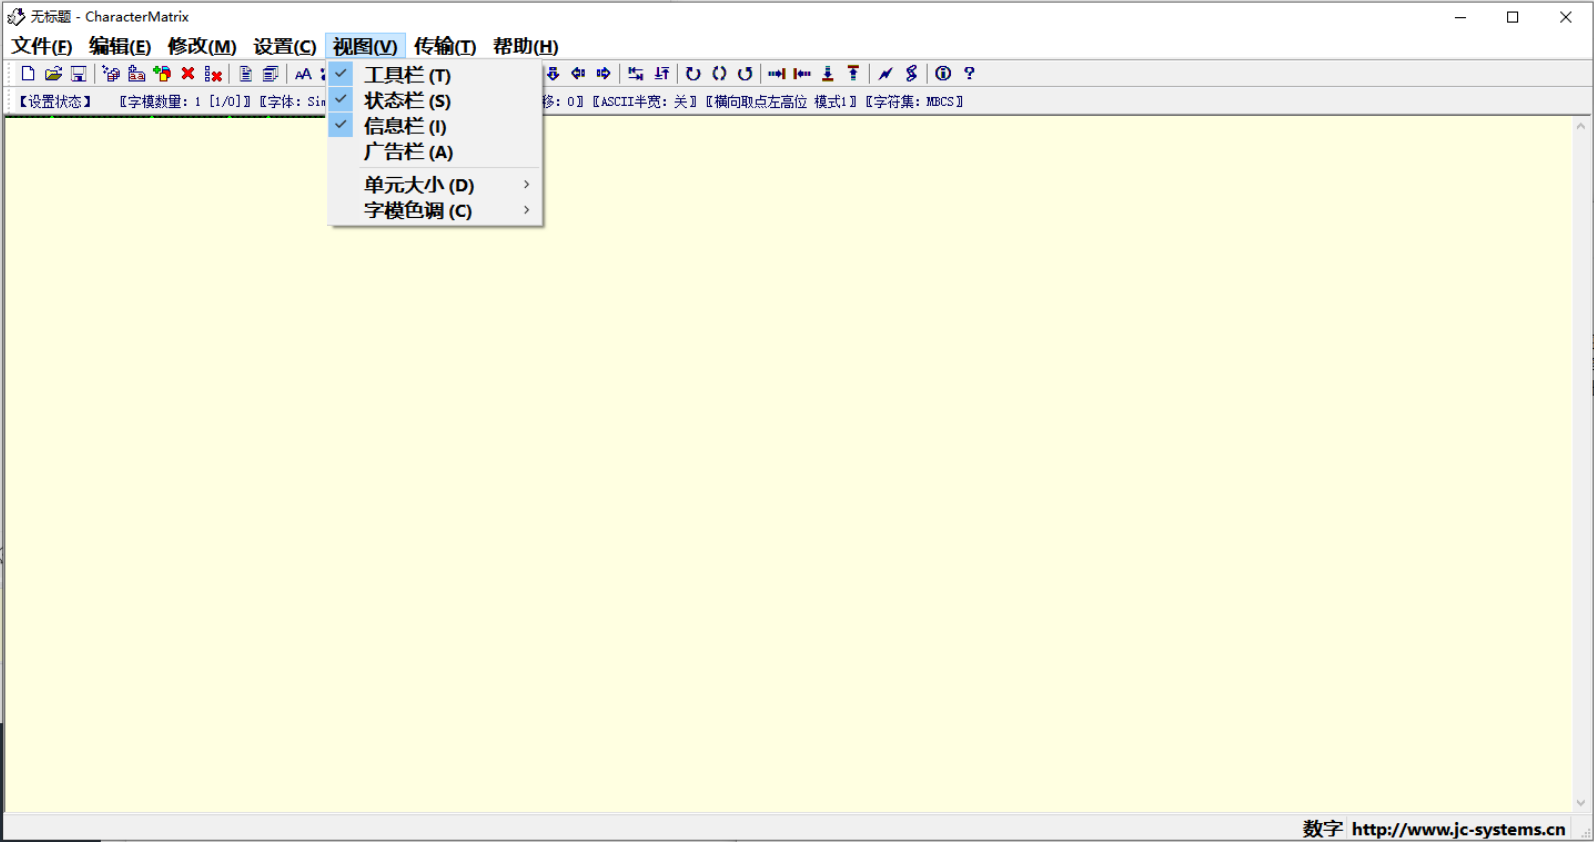
Task: Close the CharacterMatrix window
Action: [x=1566, y=17]
